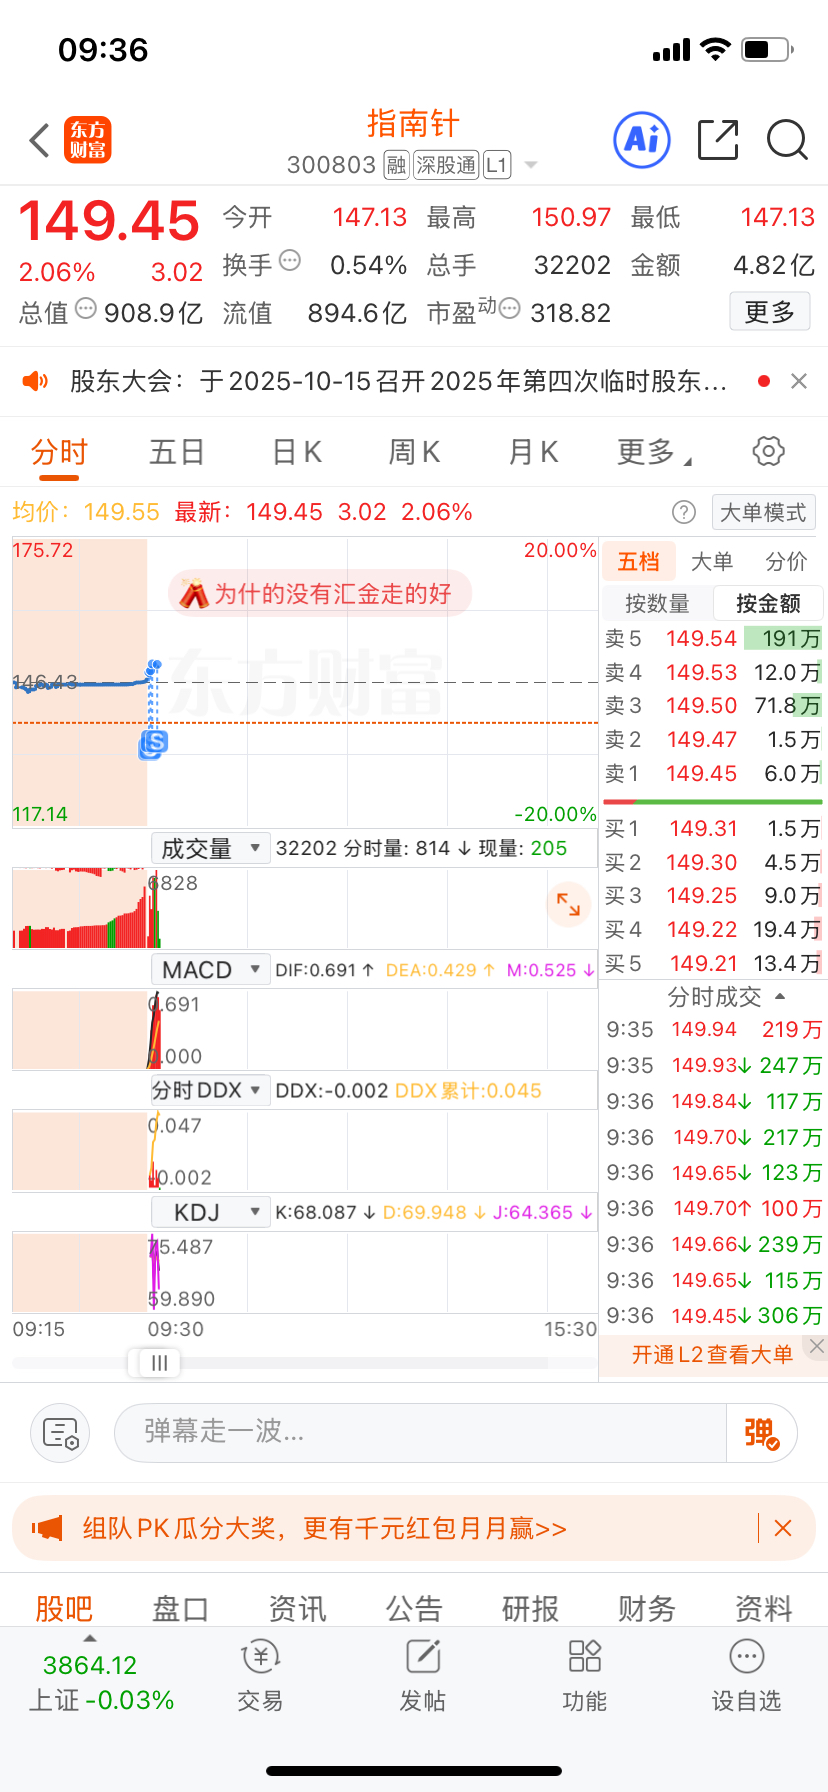Tap the 总值 info smiley icon
Image resolution: width=828 pixels, height=1792 pixels.
(86, 309)
